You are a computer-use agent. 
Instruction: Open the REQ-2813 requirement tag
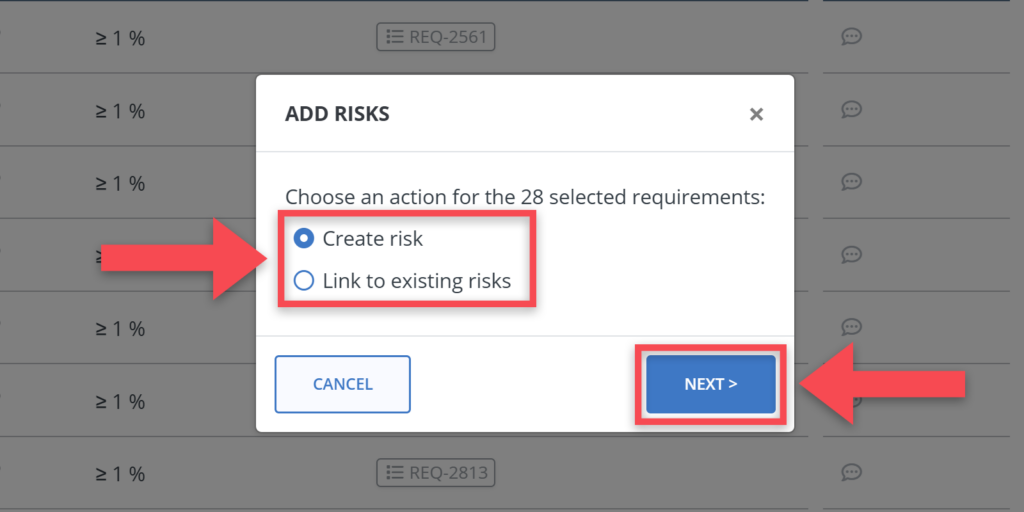(x=436, y=472)
